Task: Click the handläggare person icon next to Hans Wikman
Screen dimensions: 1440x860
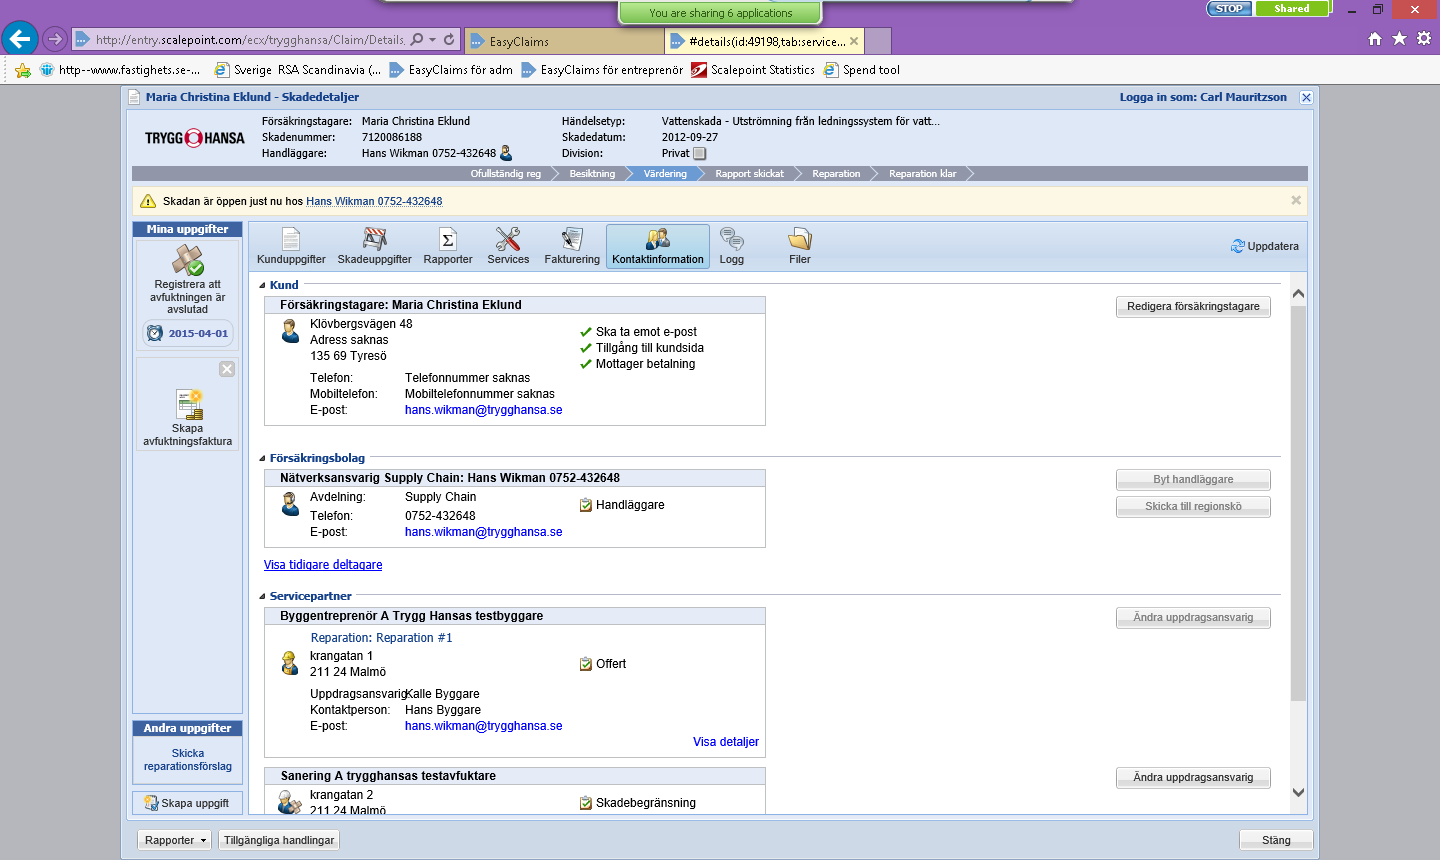Action: tap(506, 153)
